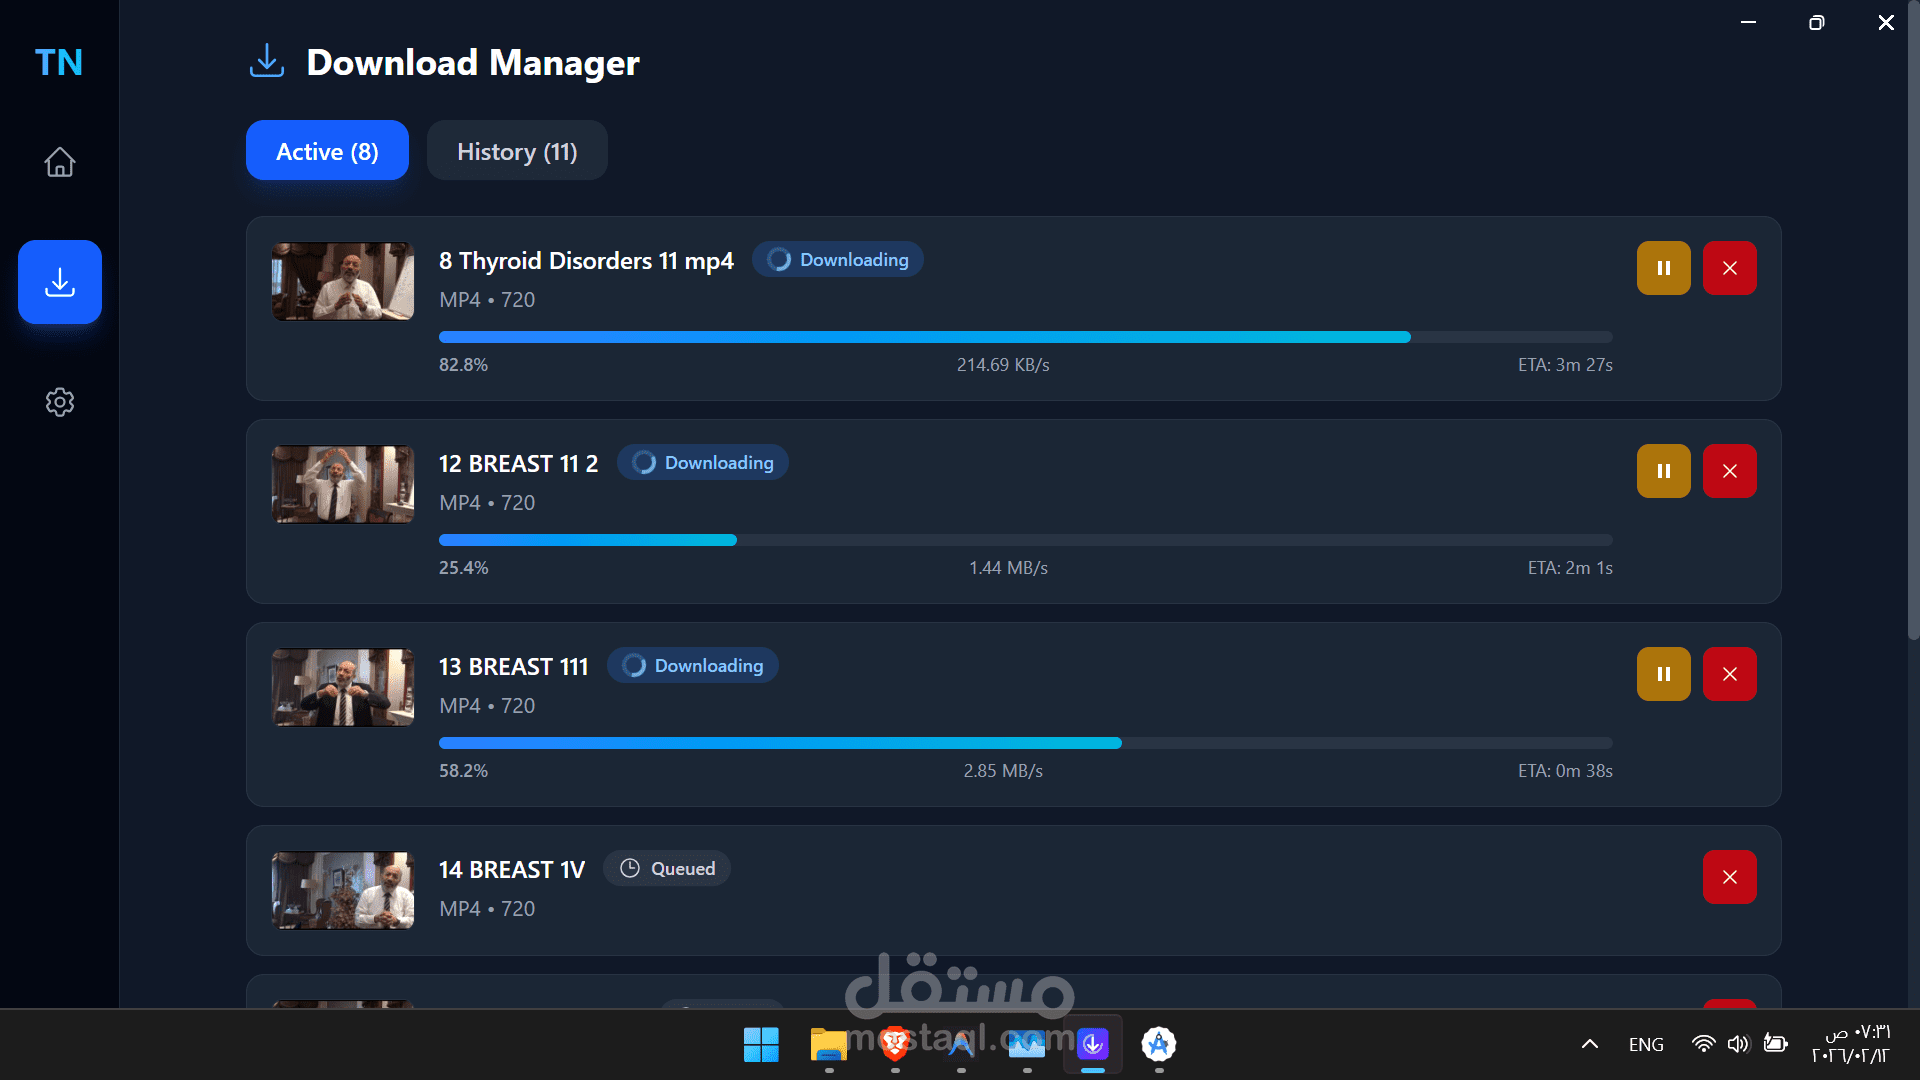
Task: Expand the system tray hidden icons chevron
Action: pyautogui.click(x=1589, y=1044)
